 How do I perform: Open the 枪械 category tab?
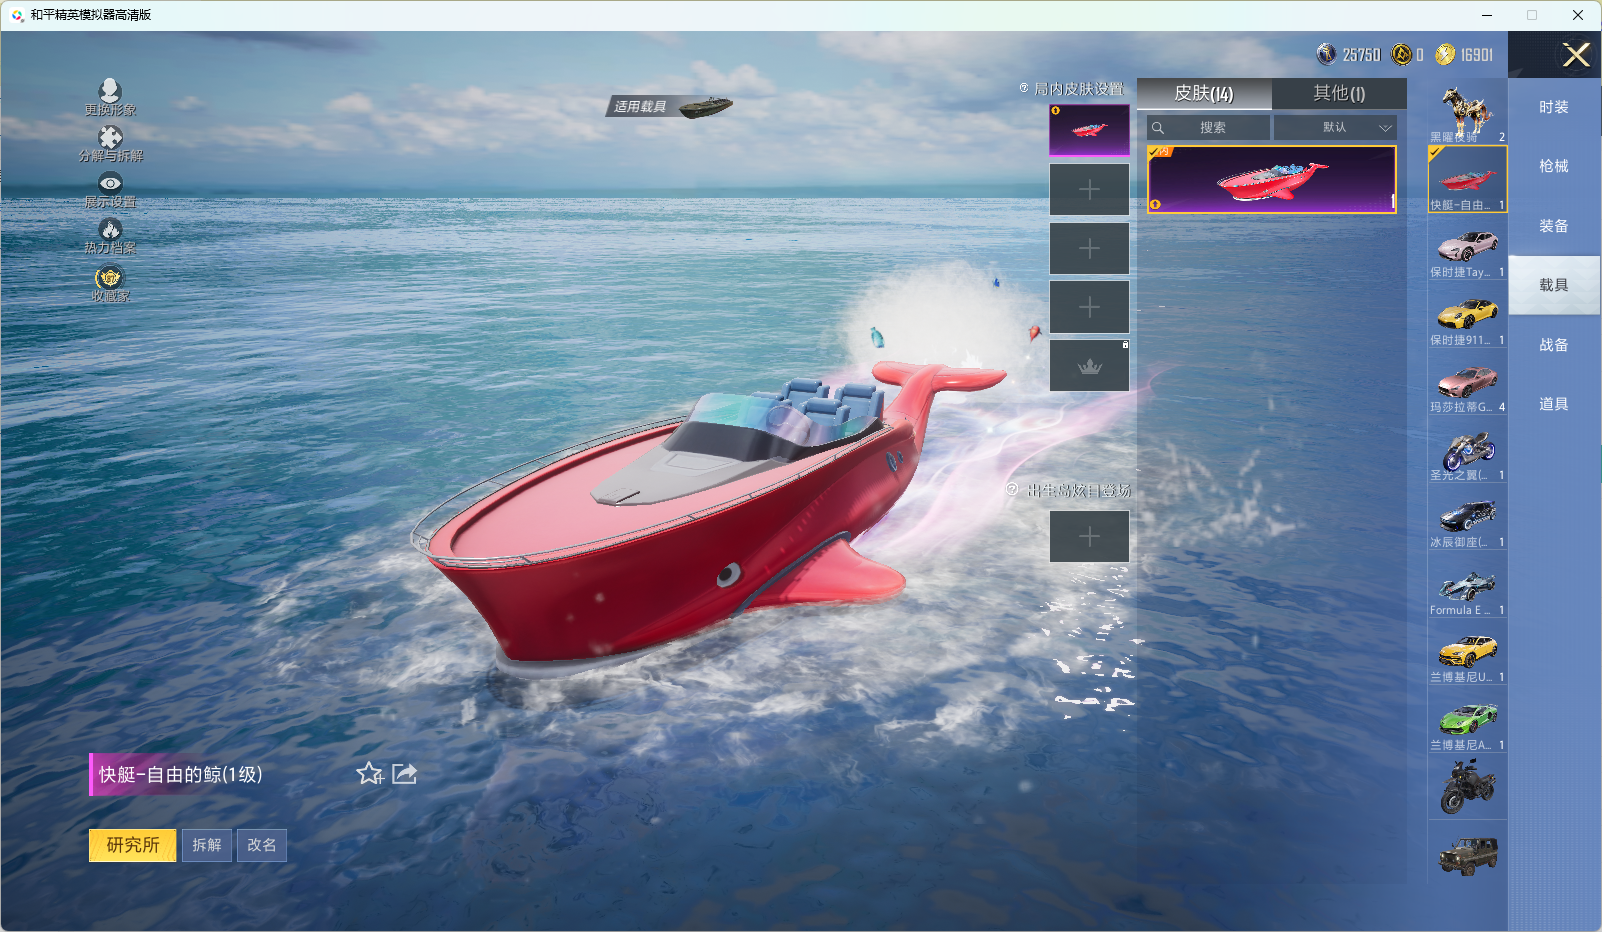coord(1554,166)
